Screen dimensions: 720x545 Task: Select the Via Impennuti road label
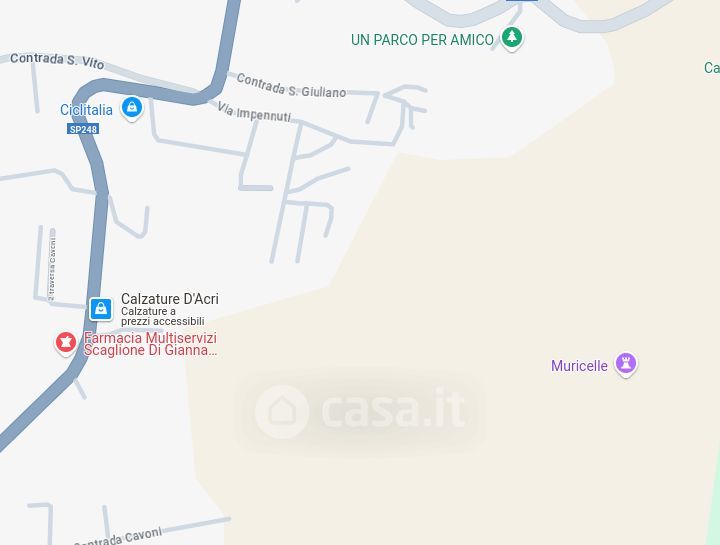pyautogui.click(x=254, y=112)
